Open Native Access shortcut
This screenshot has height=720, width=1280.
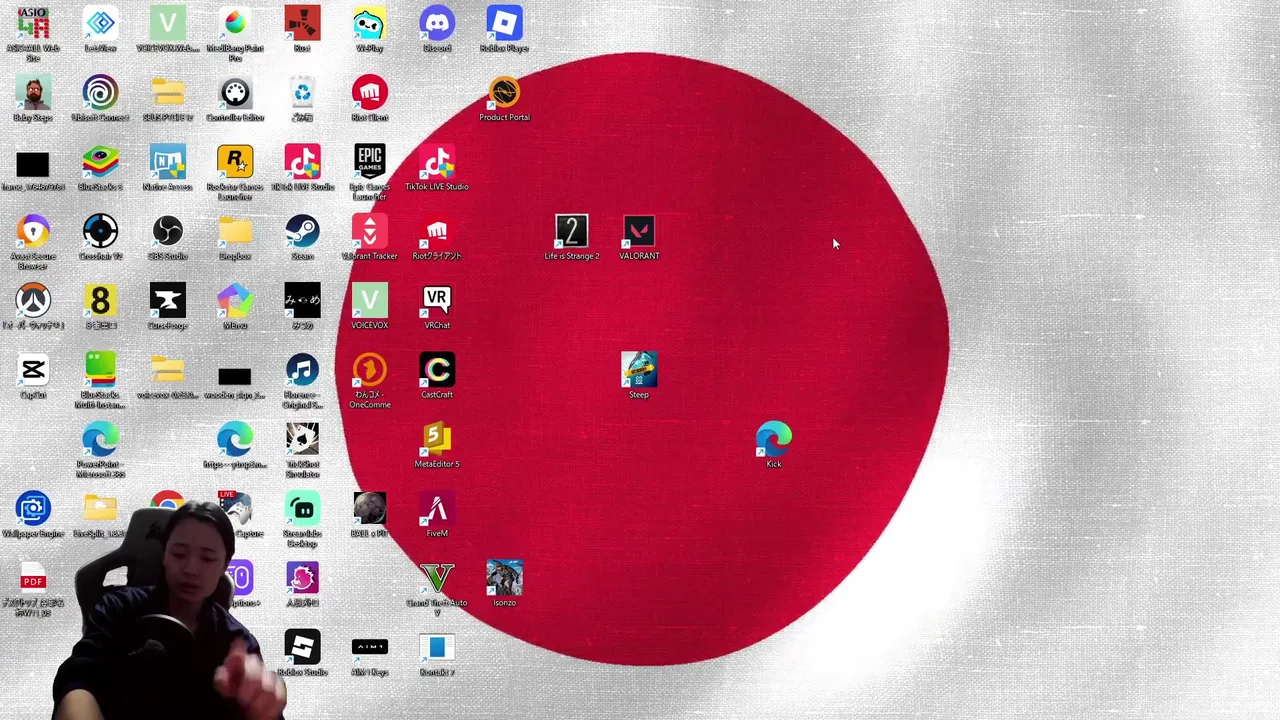pos(168,162)
